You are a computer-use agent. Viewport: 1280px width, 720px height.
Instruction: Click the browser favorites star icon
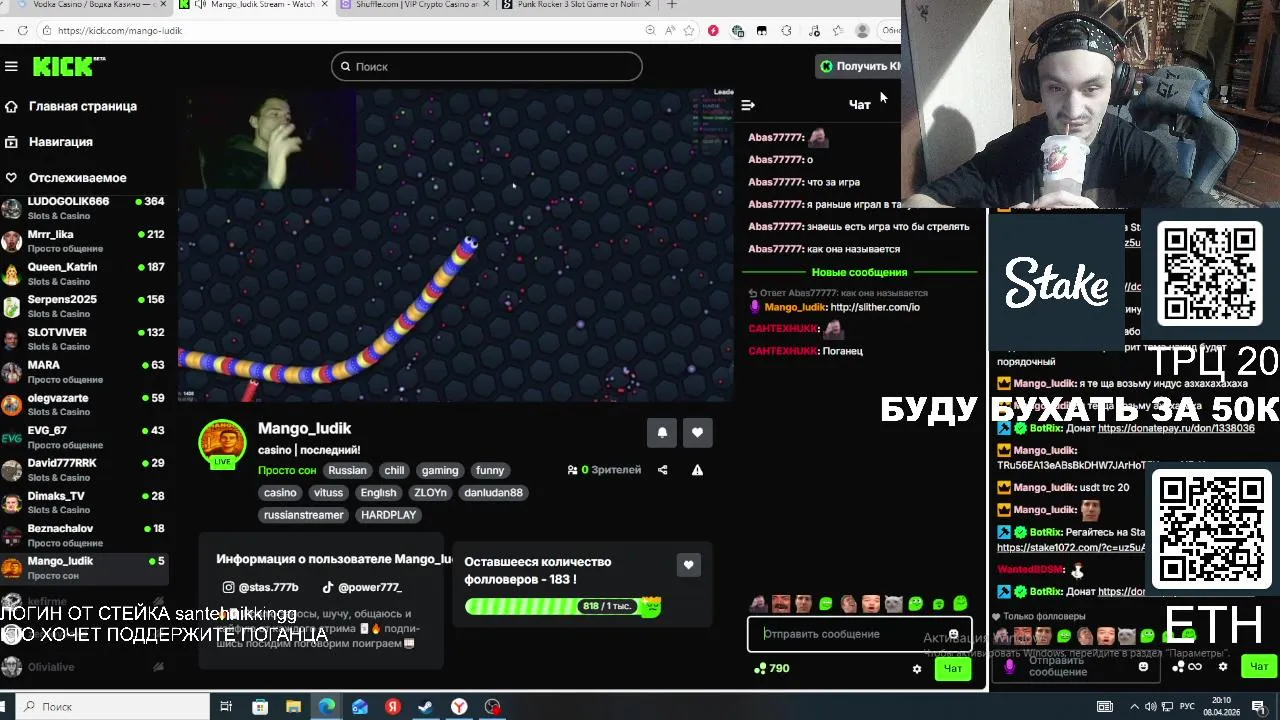[689, 31]
